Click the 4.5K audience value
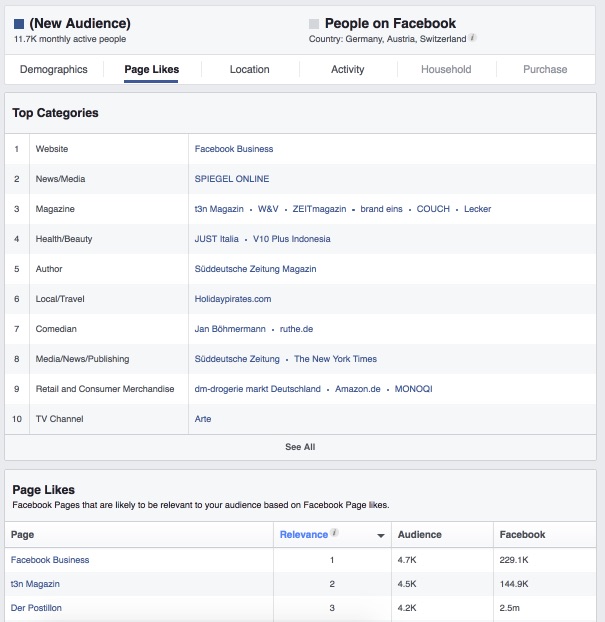This screenshot has height=622, width=605. click(407, 584)
